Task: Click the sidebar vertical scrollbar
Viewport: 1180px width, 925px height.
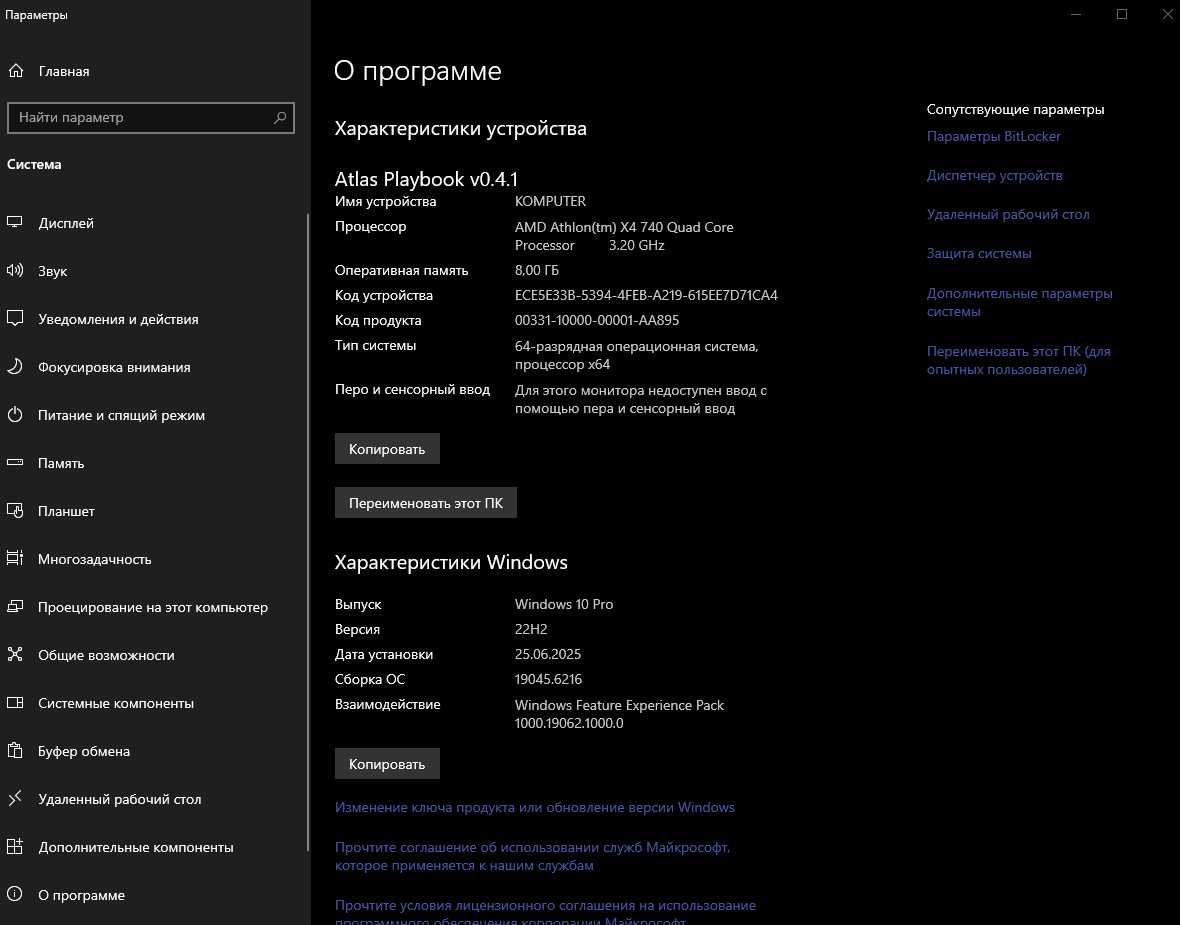Action: 308,533
